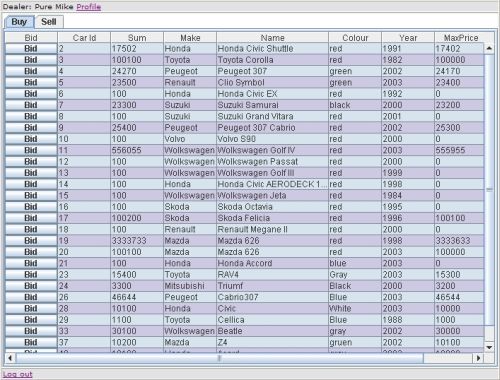Viewport: 500px width, 380px height.
Task: Click the Log out link
Action: 18,374
